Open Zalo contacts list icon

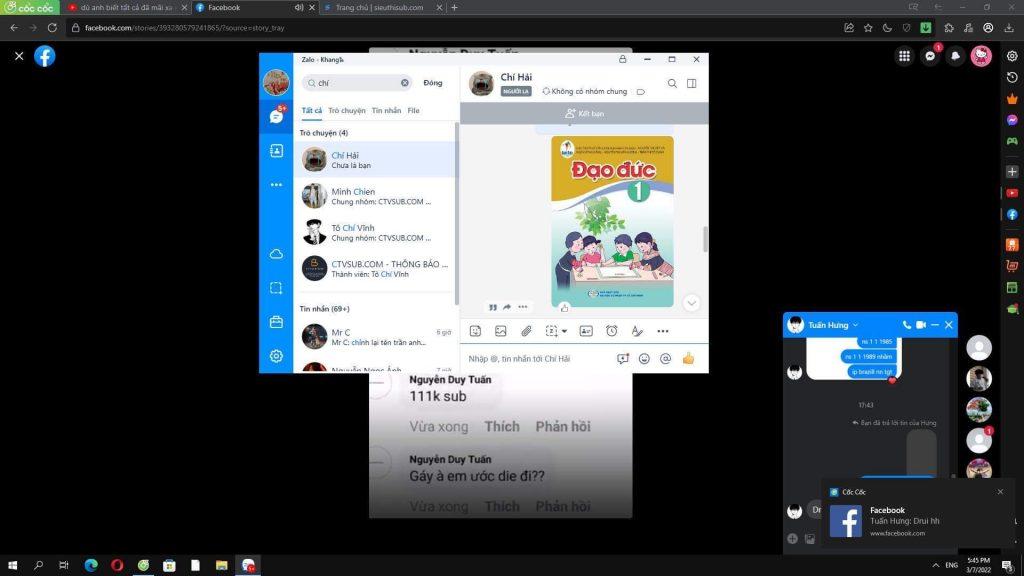276,151
